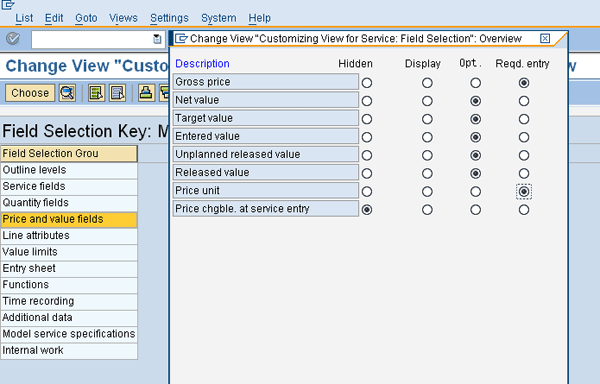Click the Choose button
Screen dimensions: 600x384
tap(30, 93)
